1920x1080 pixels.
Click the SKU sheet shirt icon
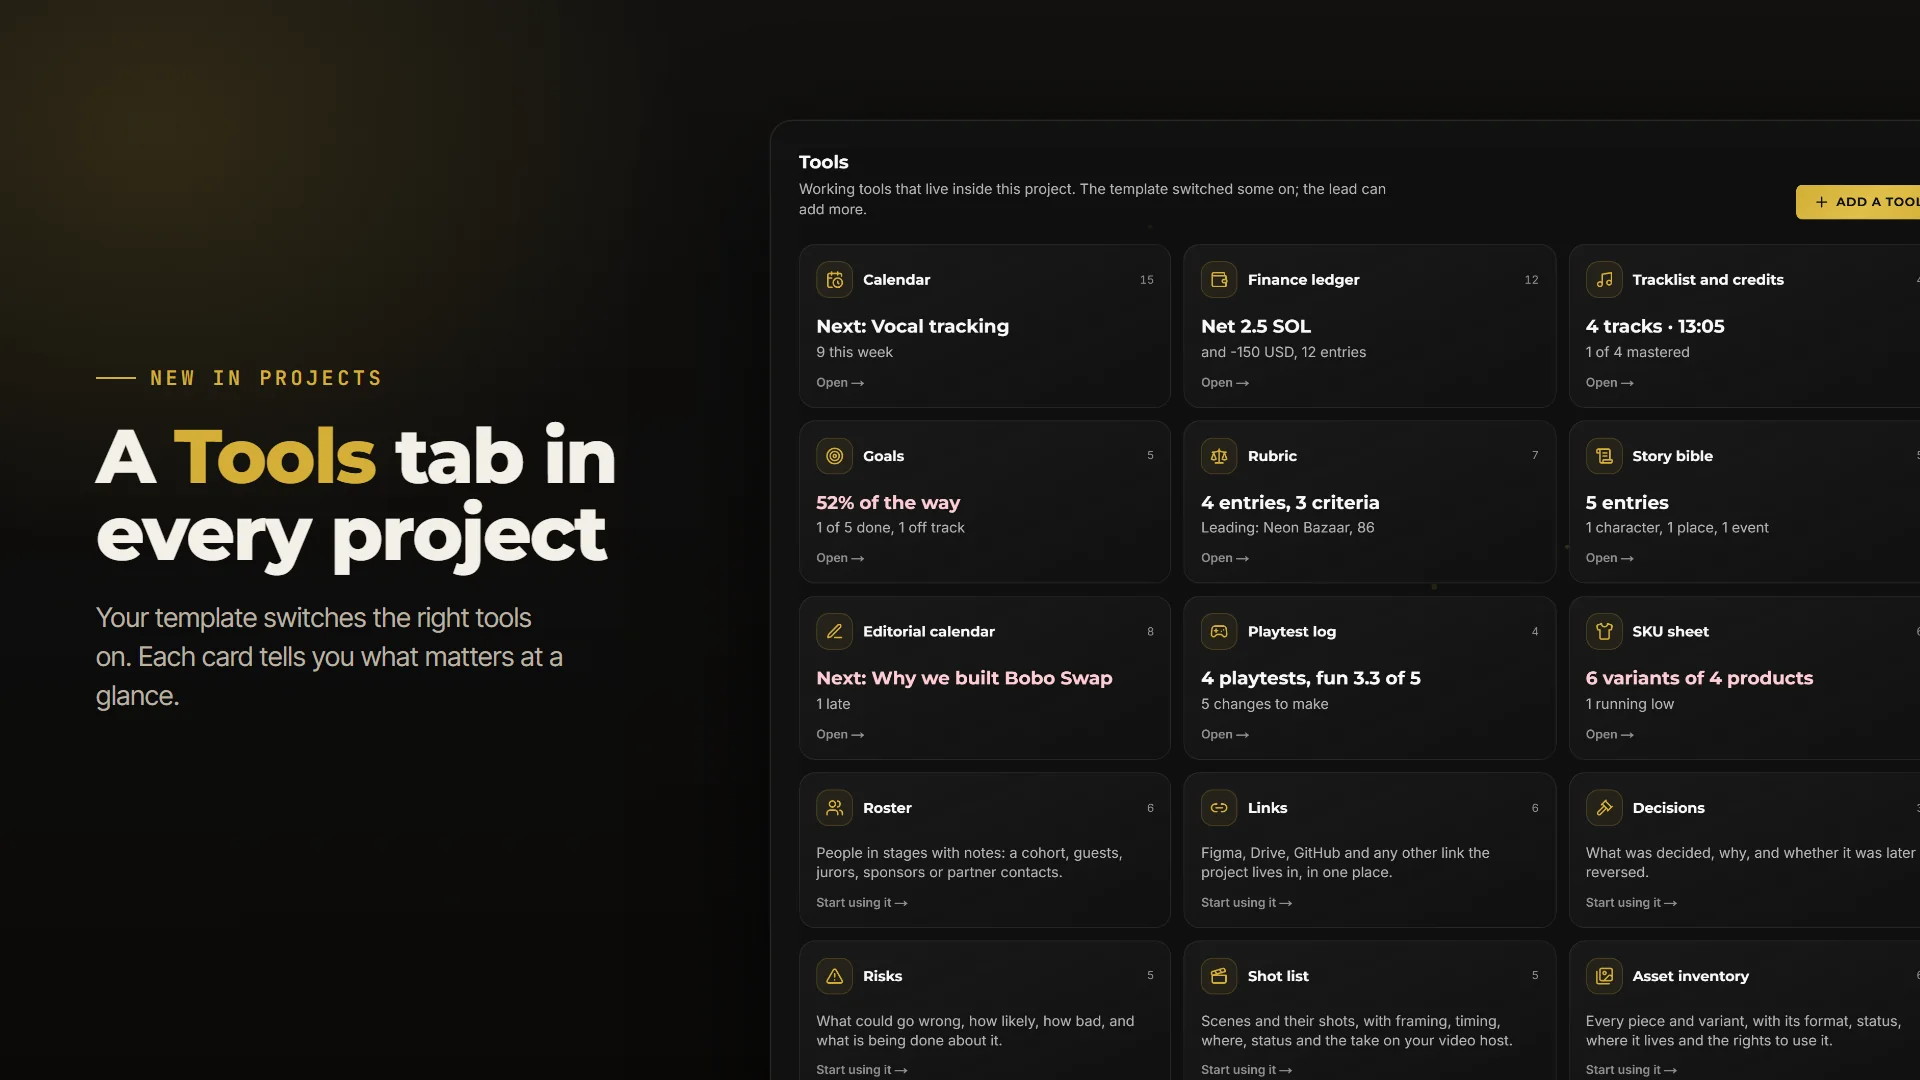click(1604, 632)
